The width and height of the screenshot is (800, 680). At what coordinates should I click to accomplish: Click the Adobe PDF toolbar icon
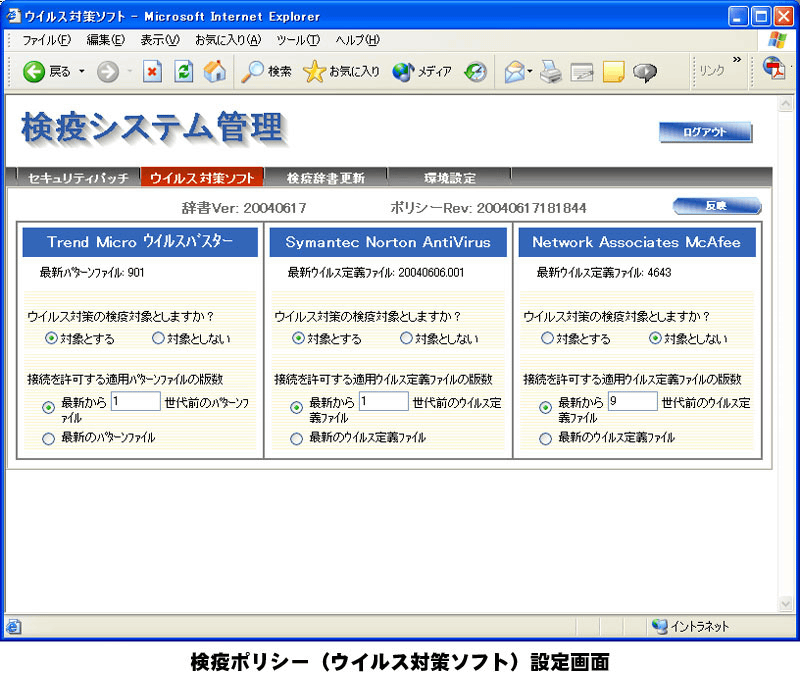pos(774,68)
